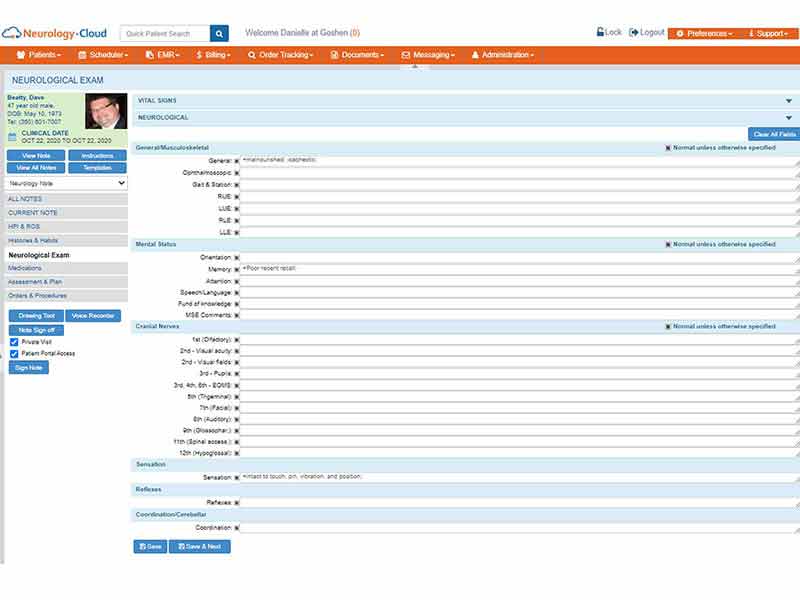
Task: Click the small icon beside Sensation field
Action: pos(236,478)
